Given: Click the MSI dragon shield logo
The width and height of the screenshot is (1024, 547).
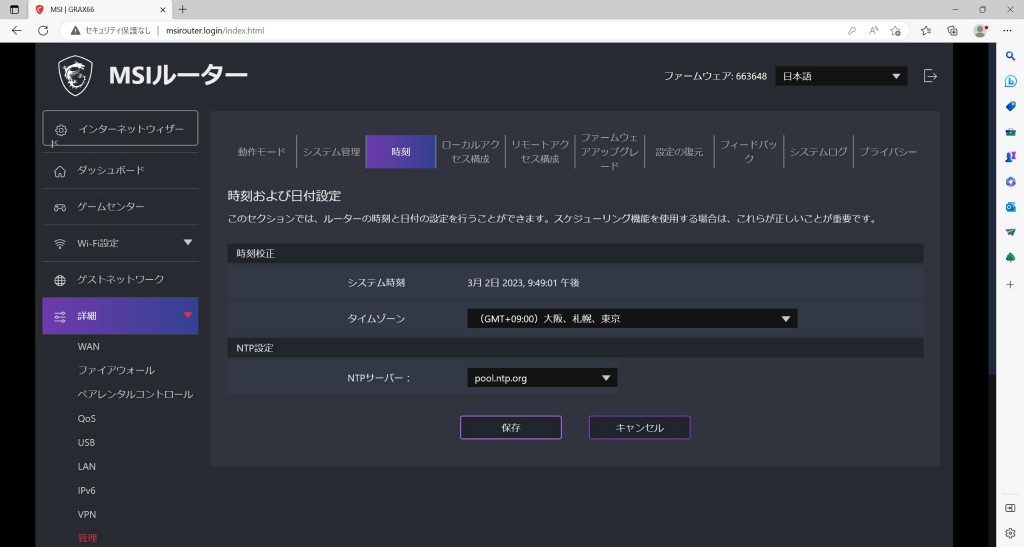Looking at the screenshot, I should [x=75, y=75].
